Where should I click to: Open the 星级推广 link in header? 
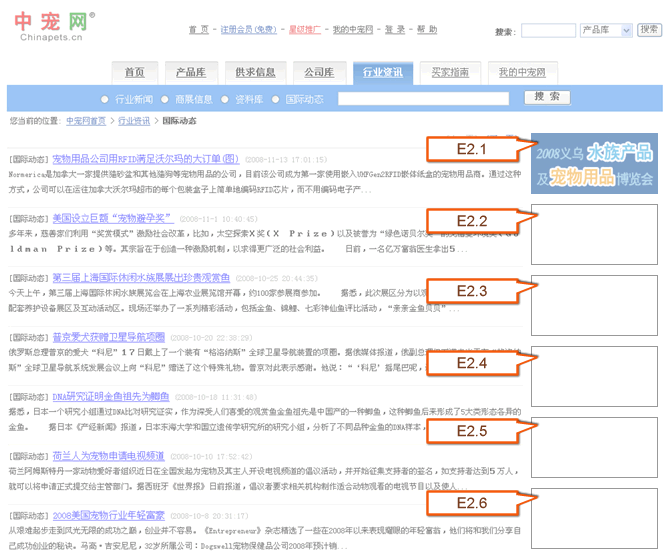pos(305,31)
